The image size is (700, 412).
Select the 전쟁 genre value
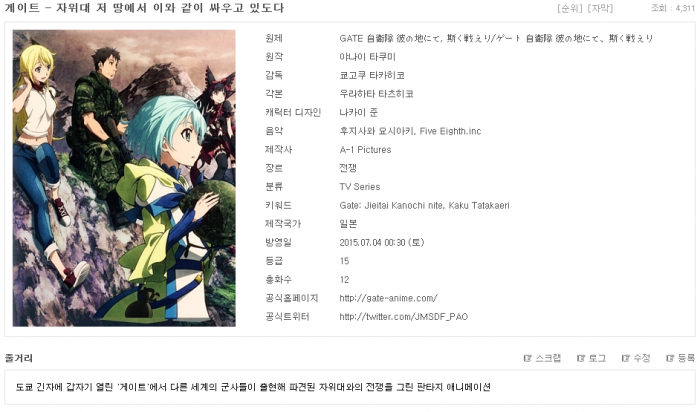[x=348, y=168]
